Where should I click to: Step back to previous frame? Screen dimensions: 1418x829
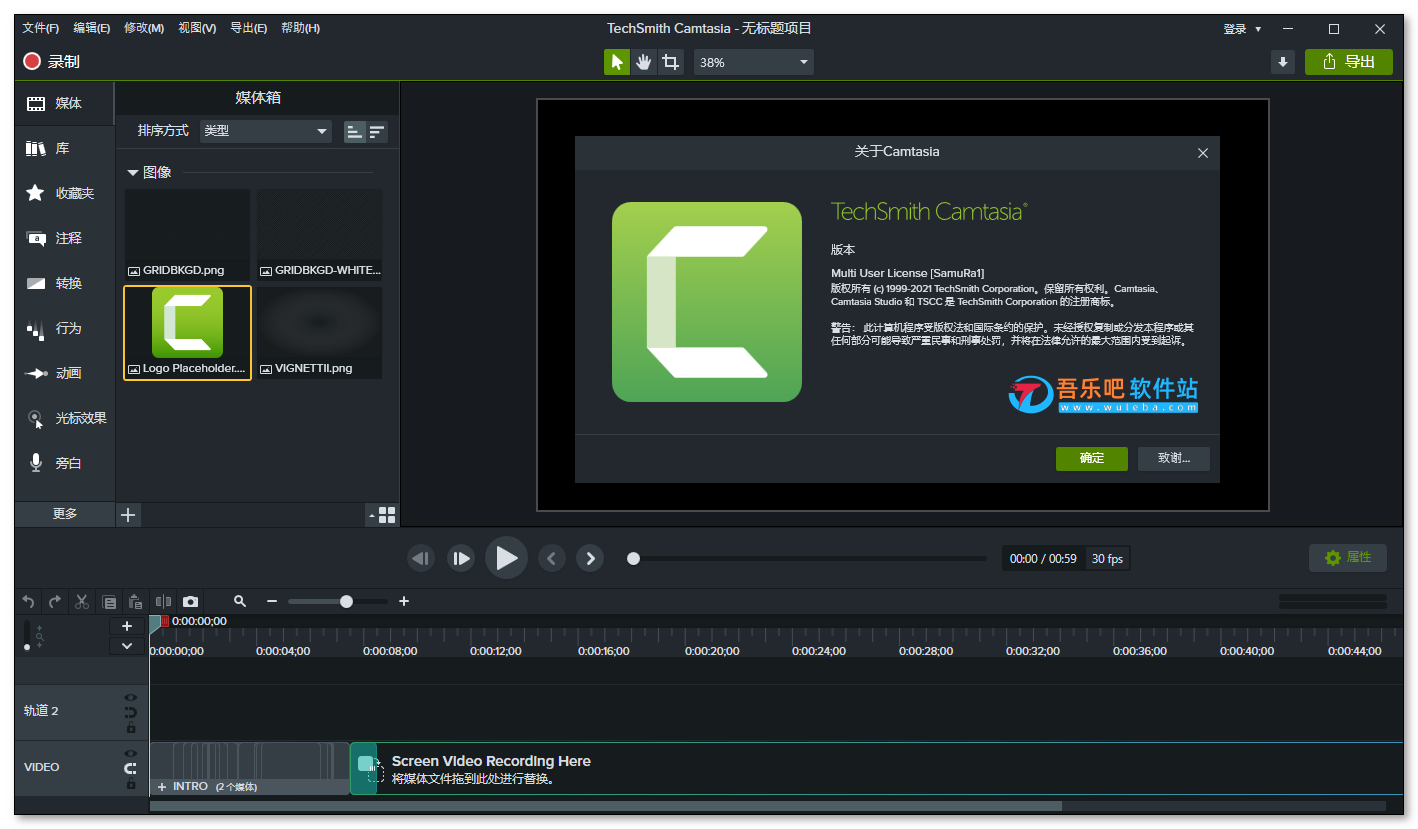(x=421, y=558)
